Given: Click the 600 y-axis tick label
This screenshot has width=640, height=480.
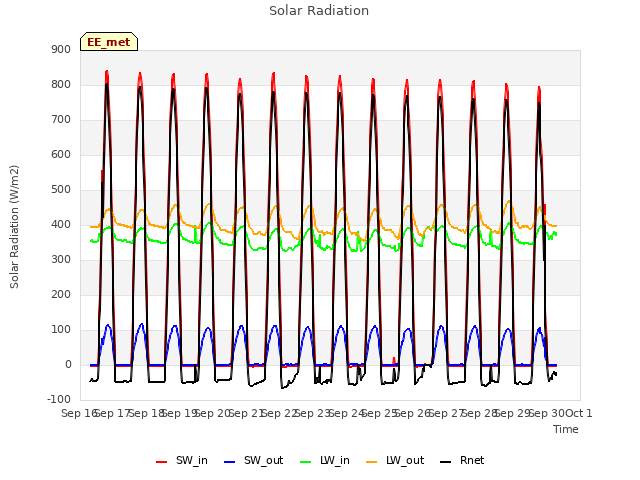Looking at the screenshot, I should pyautogui.click(x=61, y=155).
